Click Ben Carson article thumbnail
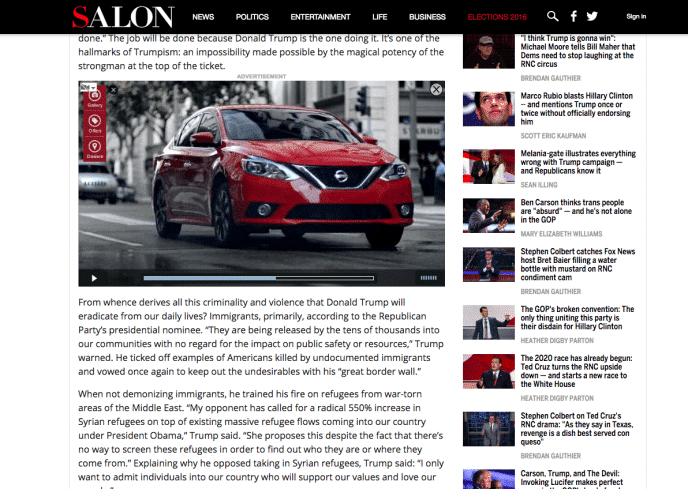The height and width of the screenshot is (489, 688). click(x=489, y=216)
